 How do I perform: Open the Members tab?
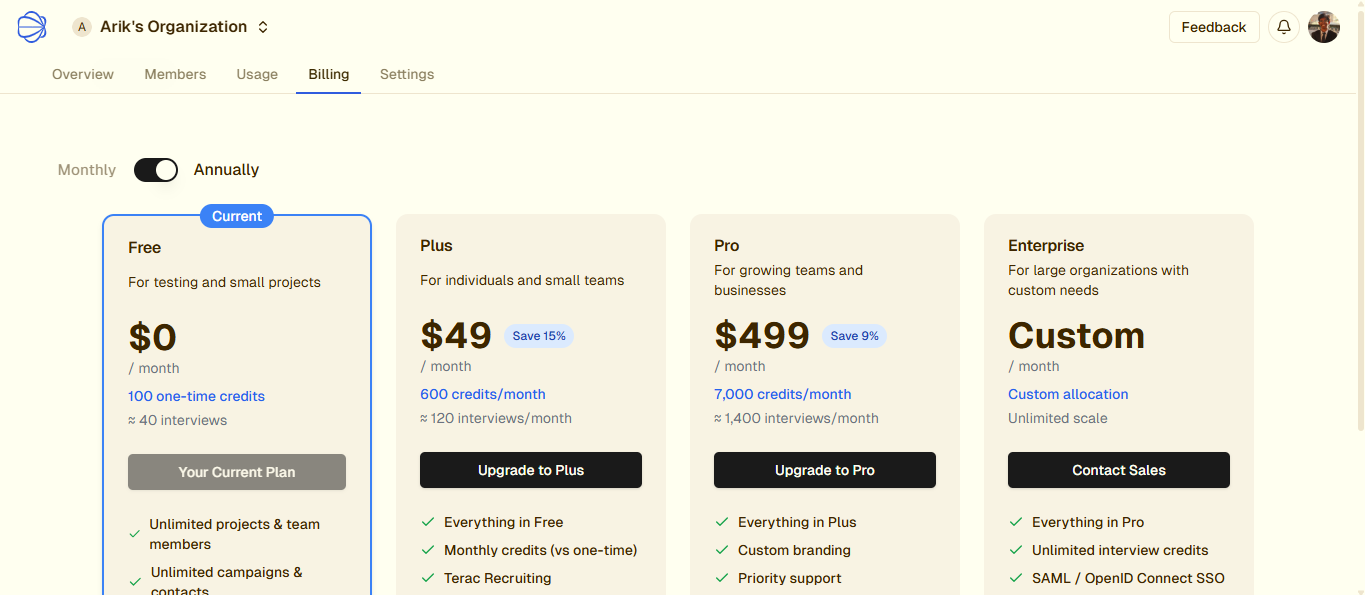(175, 74)
